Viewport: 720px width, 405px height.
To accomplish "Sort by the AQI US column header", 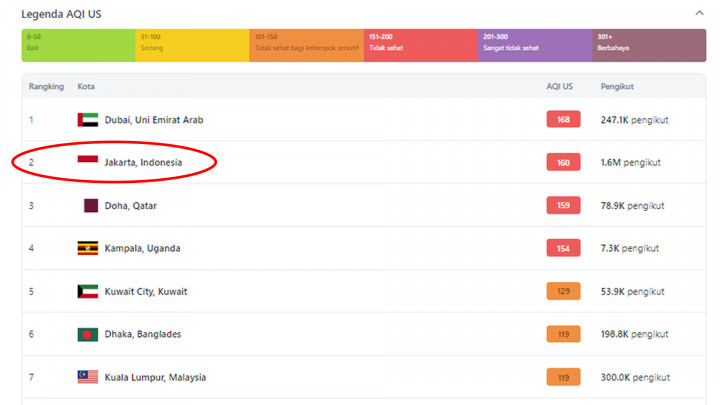I will click(559, 87).
